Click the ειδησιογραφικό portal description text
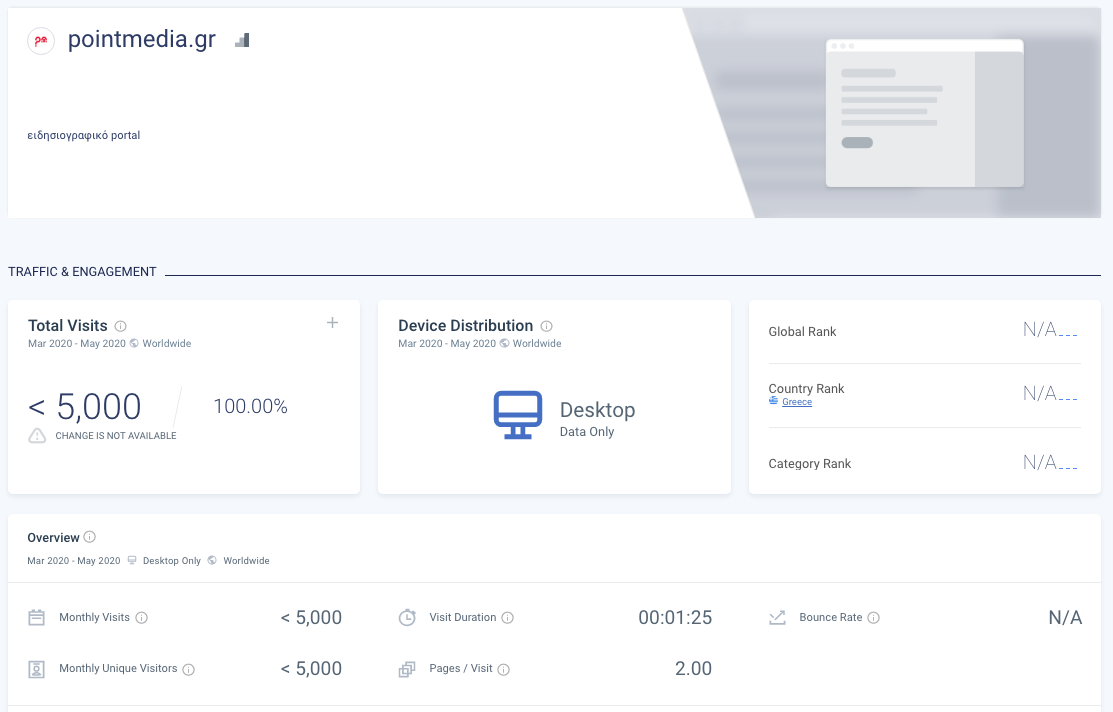Image resolution: width=1113 pixels, height=712 pixels. coord(84,135)
